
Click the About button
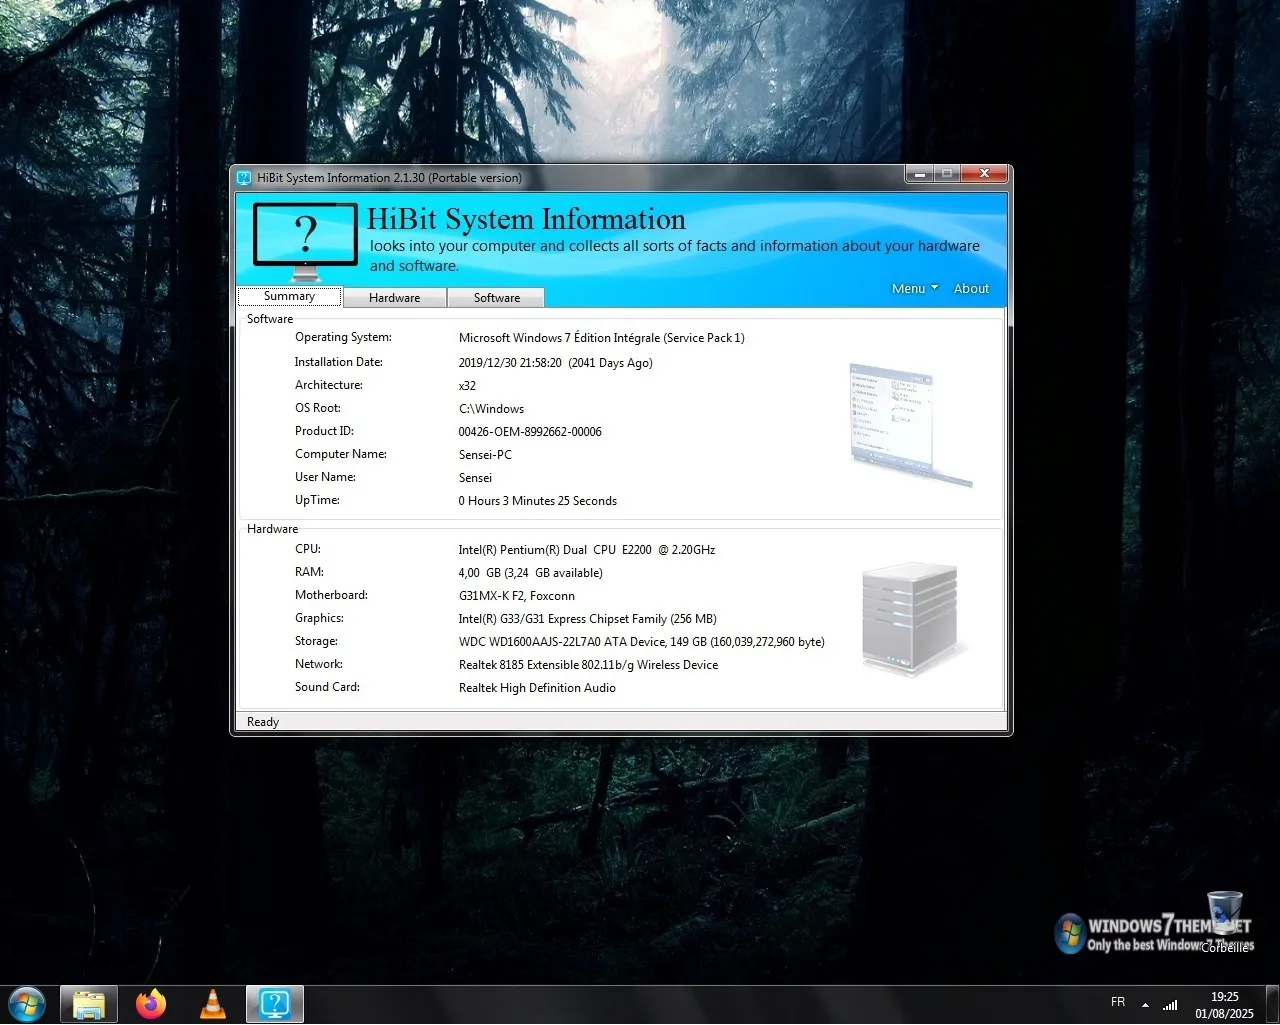[x=970, y=288]
